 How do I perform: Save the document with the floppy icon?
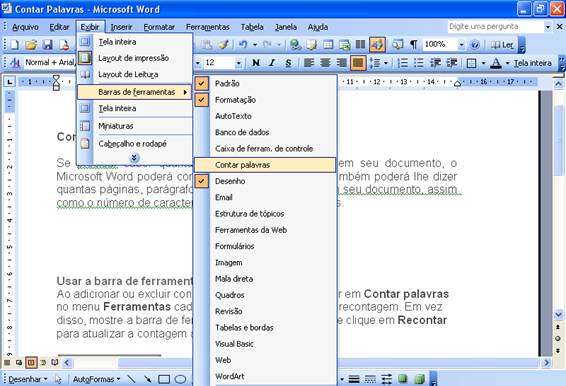48,45
